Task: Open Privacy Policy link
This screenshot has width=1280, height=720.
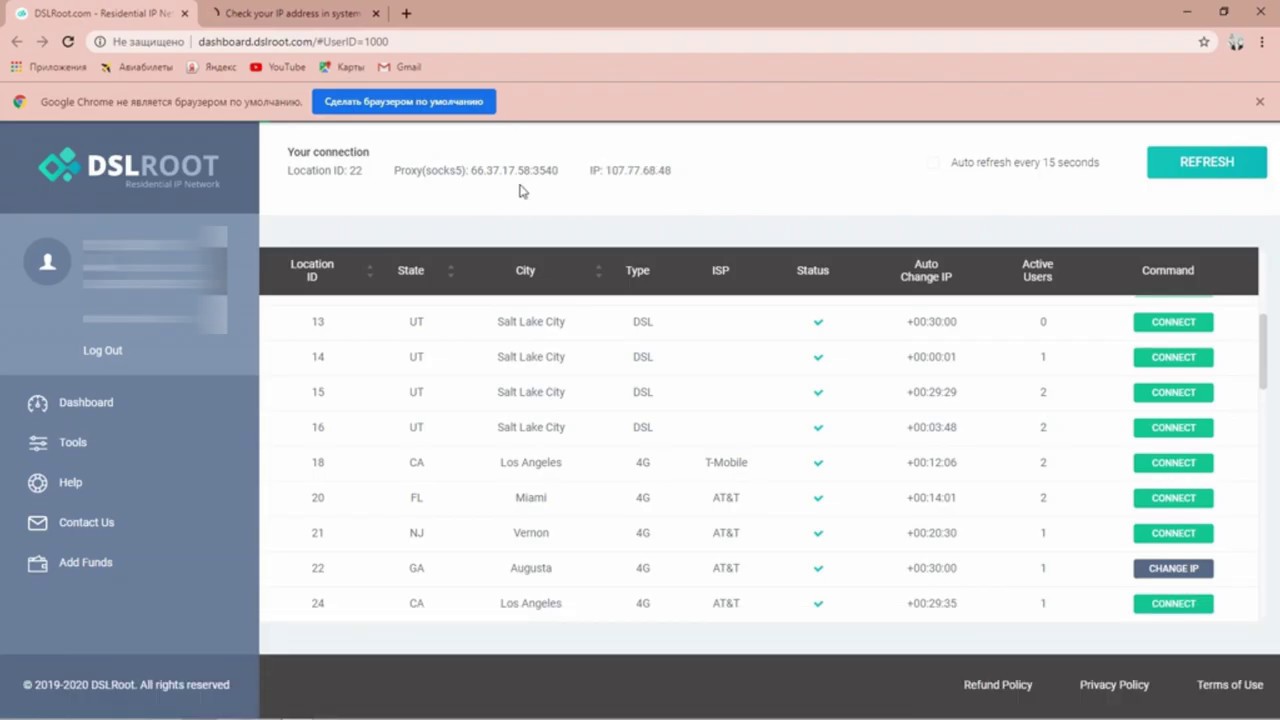Action: (1114, 685)
